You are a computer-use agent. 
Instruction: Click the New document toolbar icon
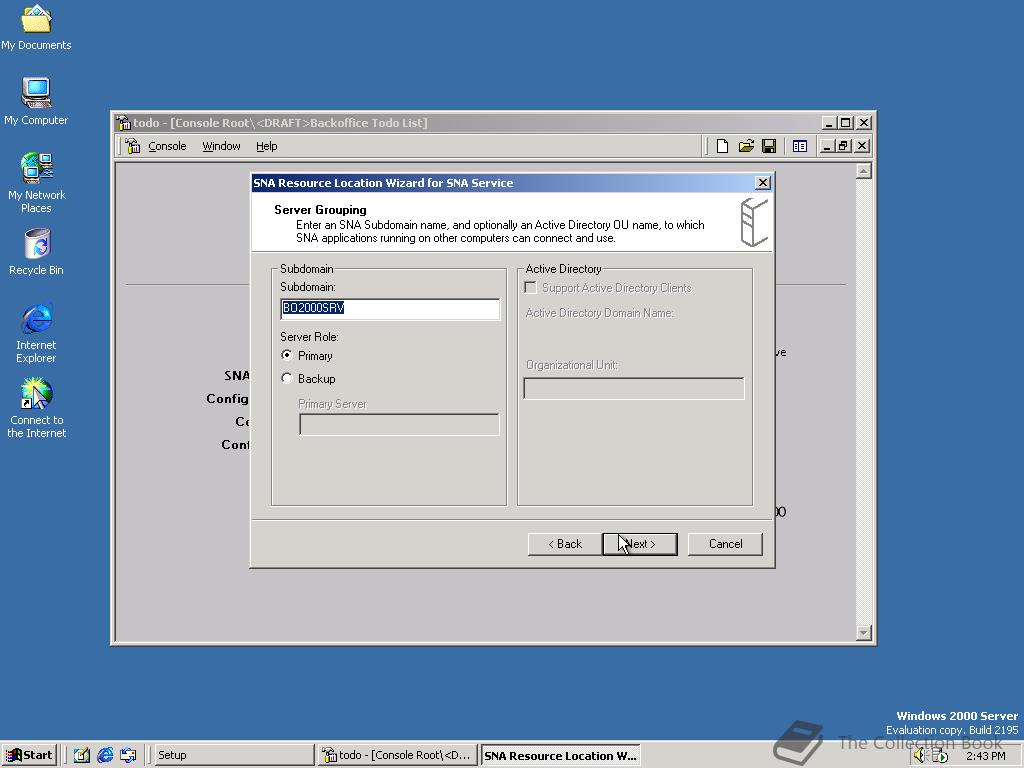click(722, 146)
